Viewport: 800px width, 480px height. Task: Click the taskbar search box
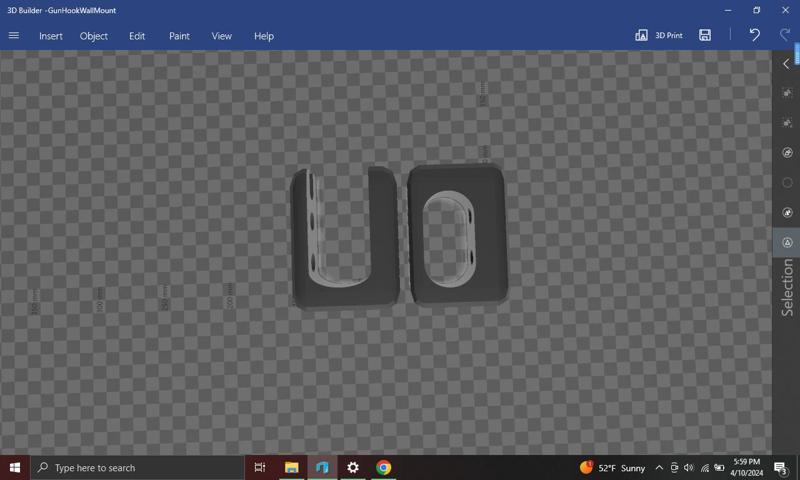(x=138, y=468)
